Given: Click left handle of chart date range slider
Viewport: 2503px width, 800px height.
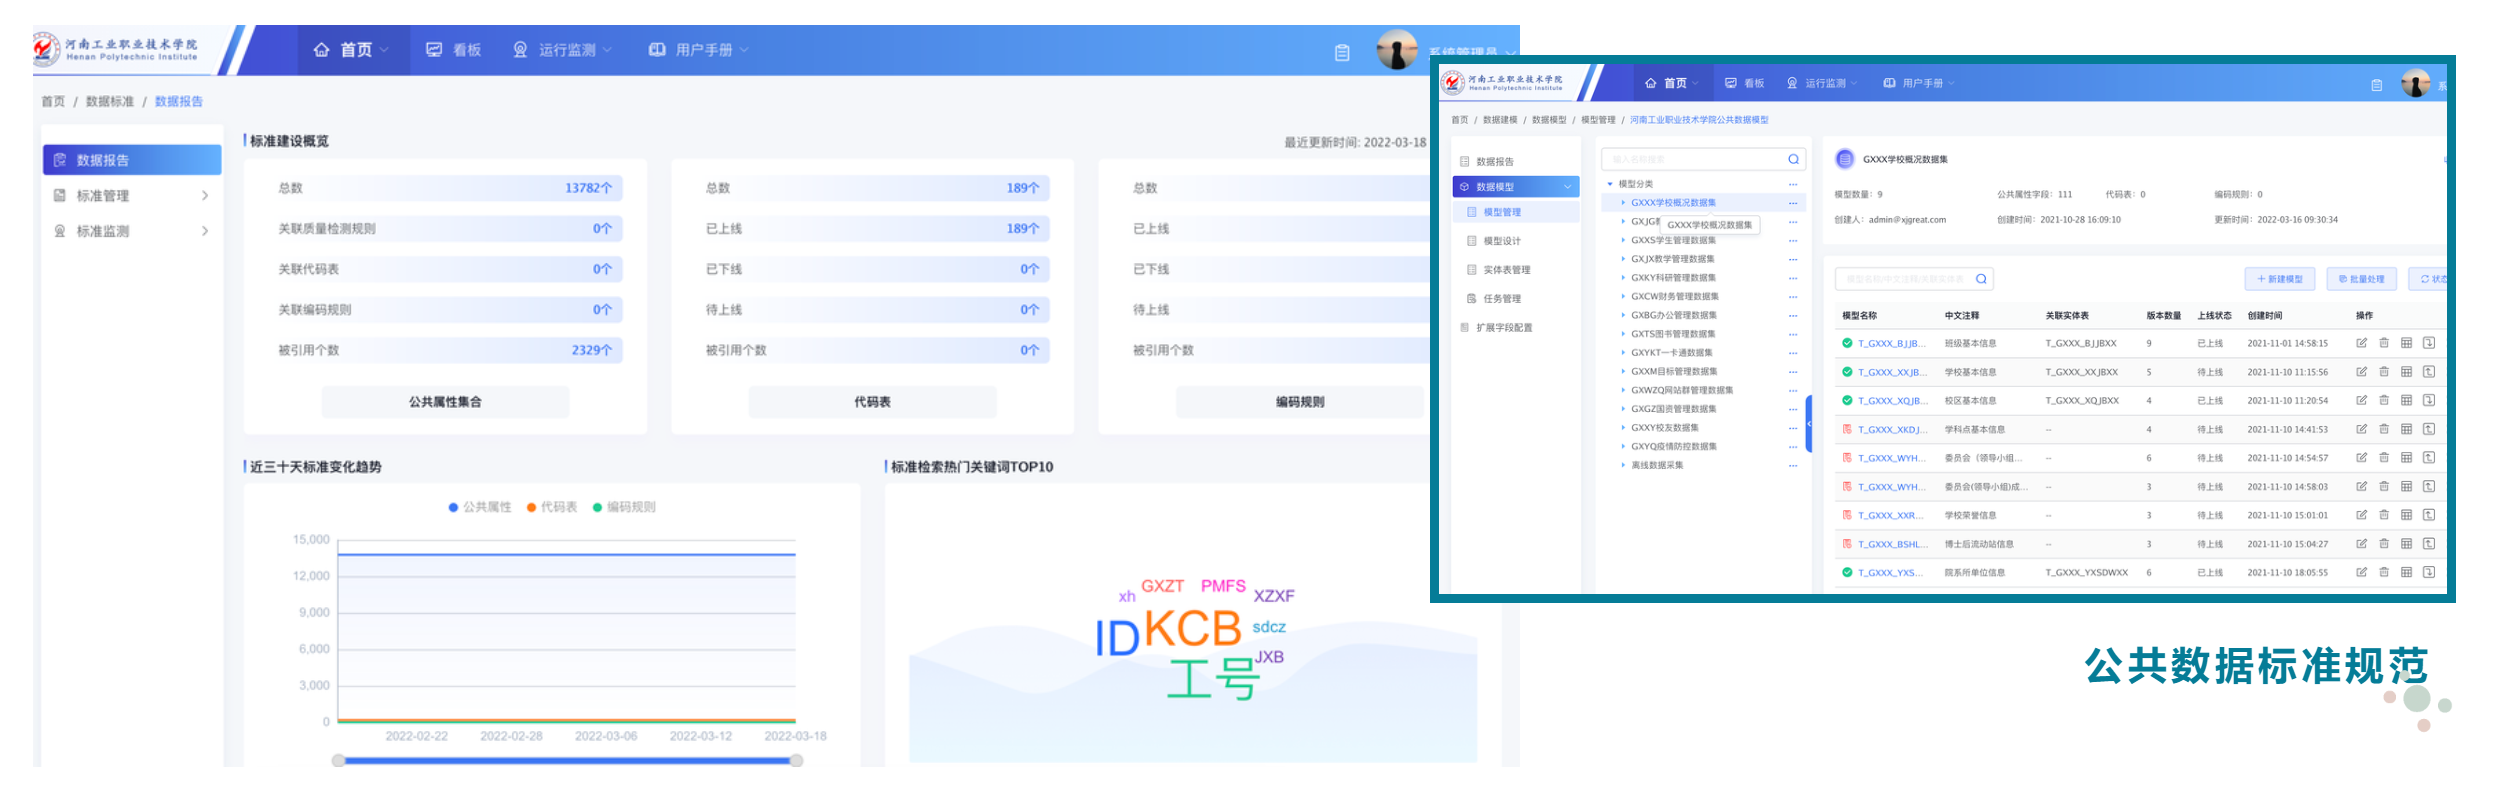Looking at the screenshot, I should click(339, 761).
